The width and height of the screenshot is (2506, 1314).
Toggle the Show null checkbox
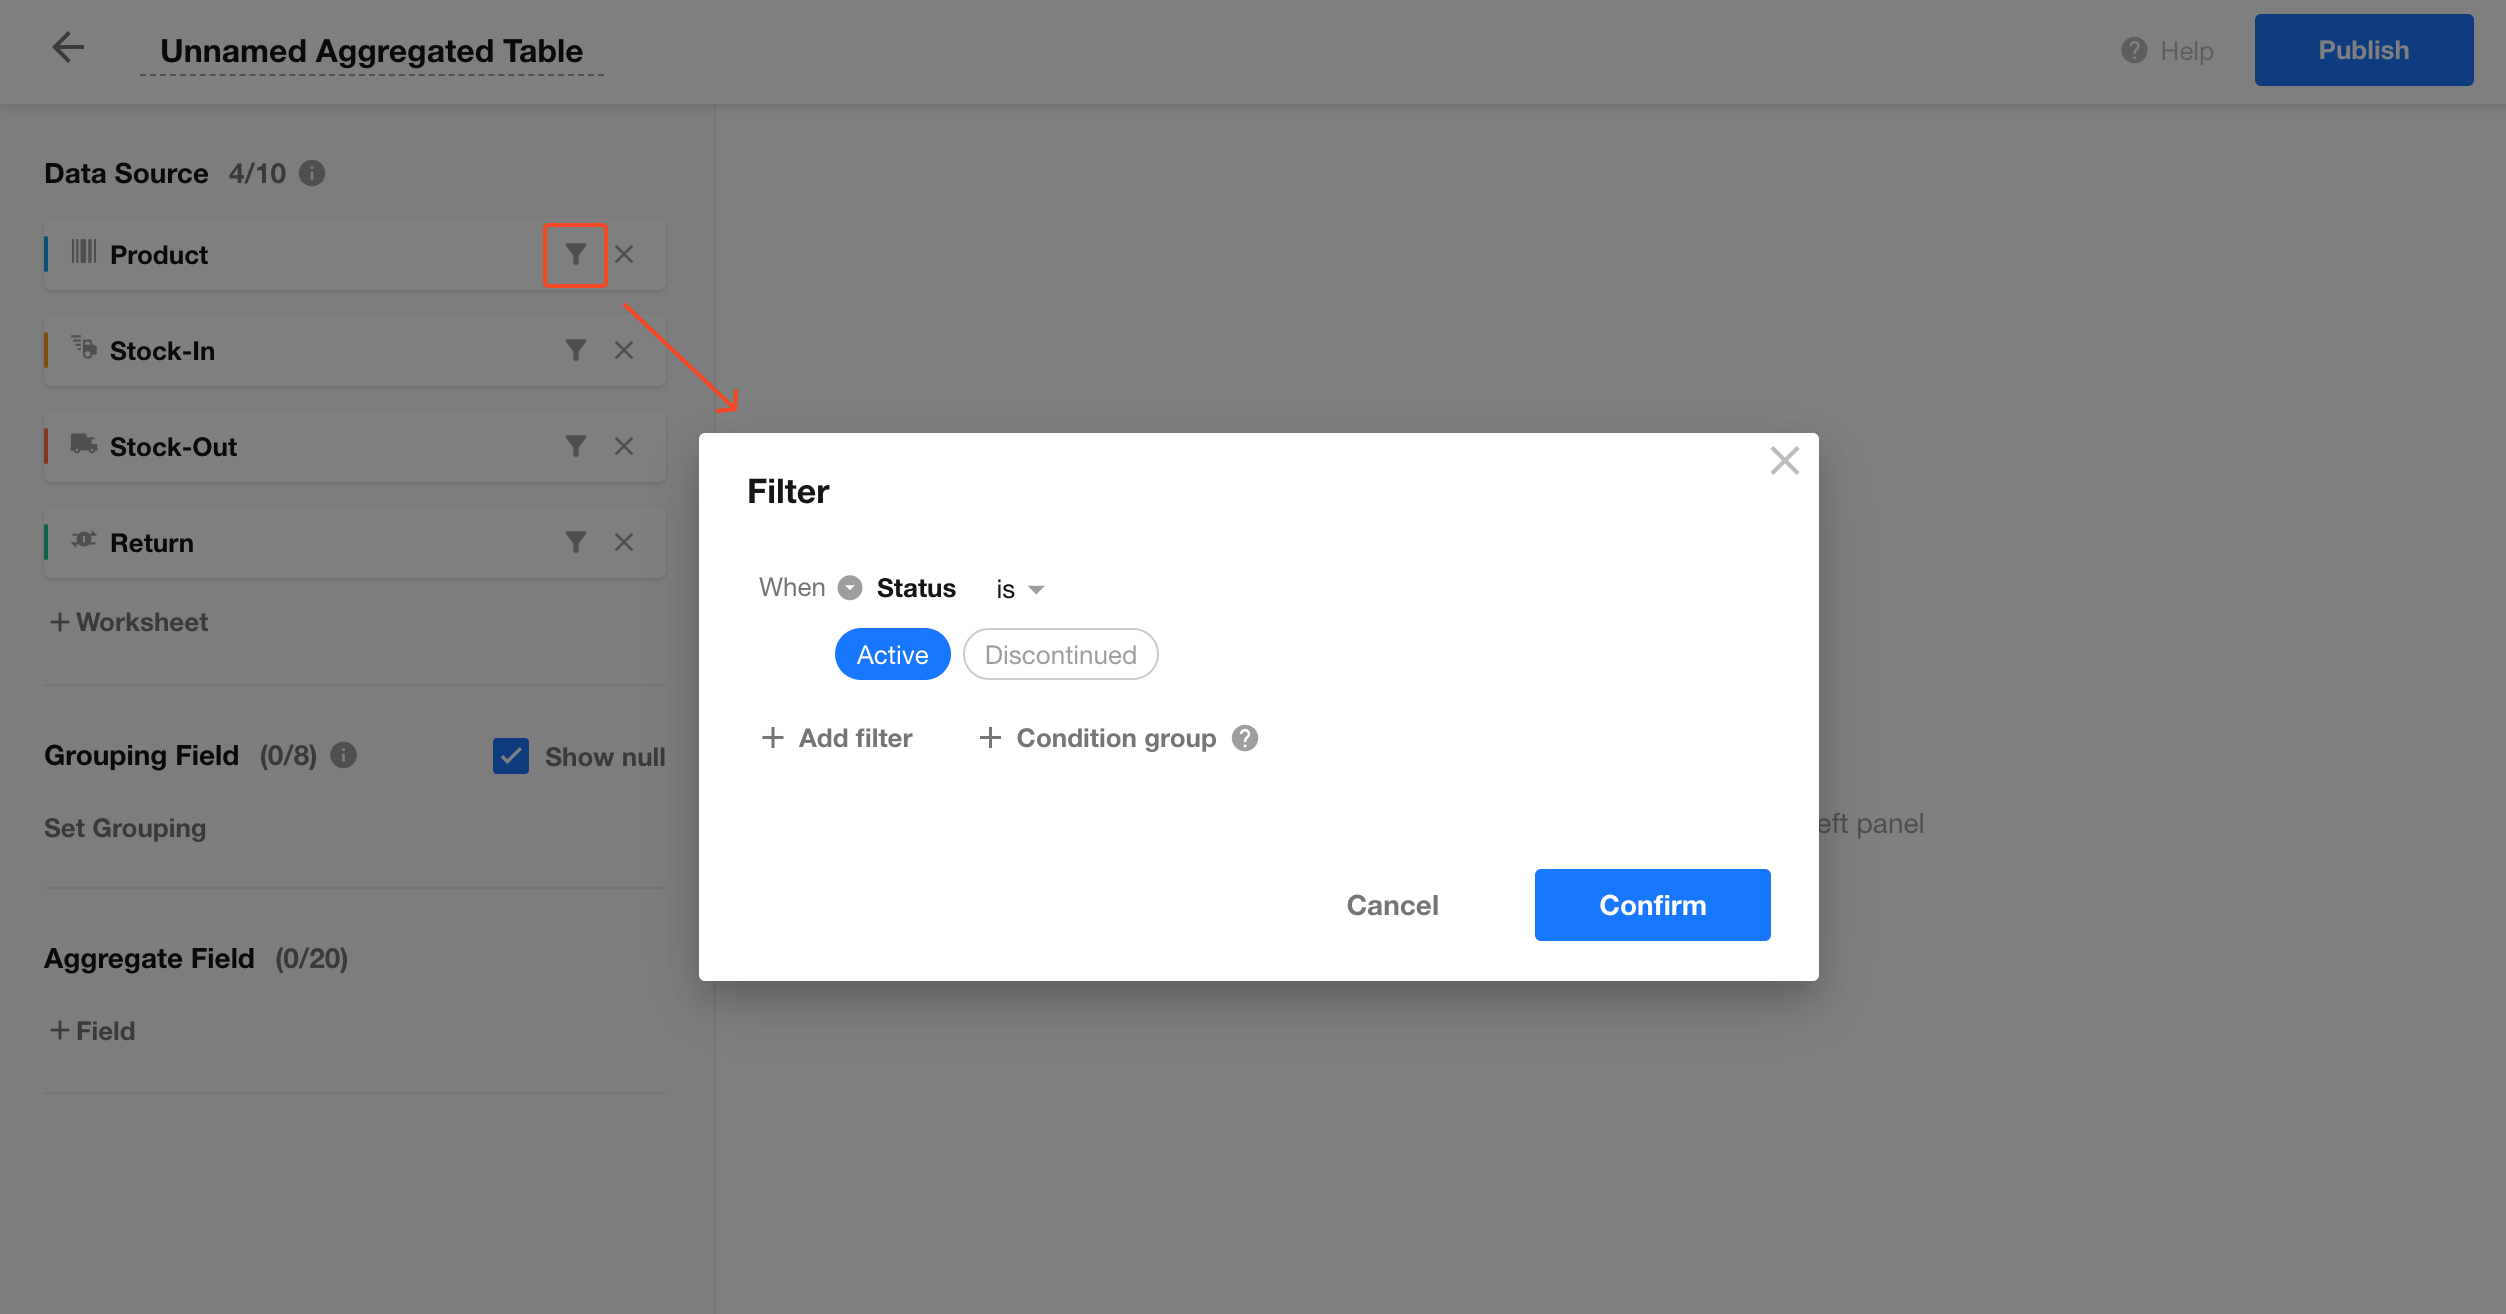click(511, 756)
